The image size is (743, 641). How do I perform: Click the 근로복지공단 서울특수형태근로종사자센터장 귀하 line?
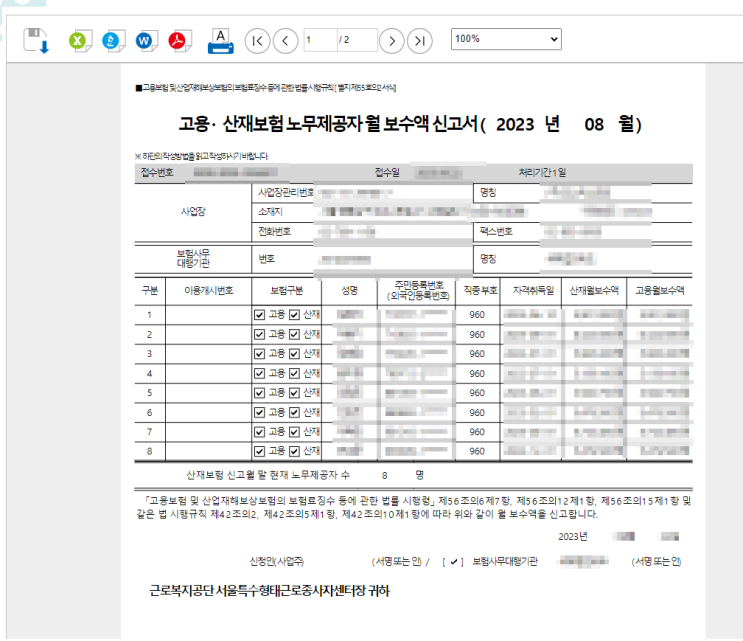coord(269,591)
